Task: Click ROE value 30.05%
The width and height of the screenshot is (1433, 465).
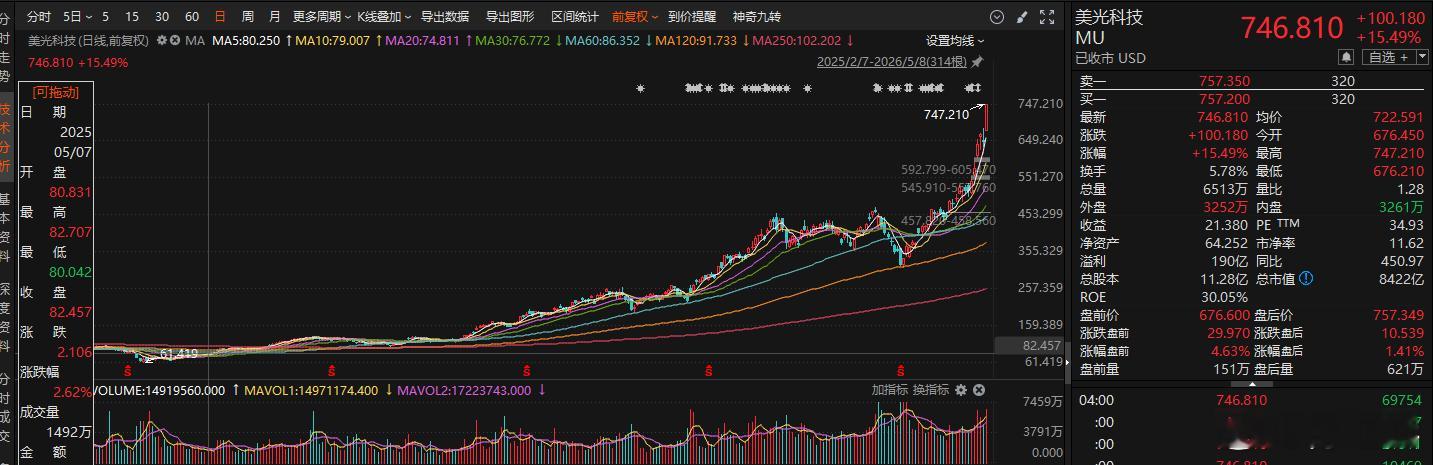Action: pos(1226,297)
